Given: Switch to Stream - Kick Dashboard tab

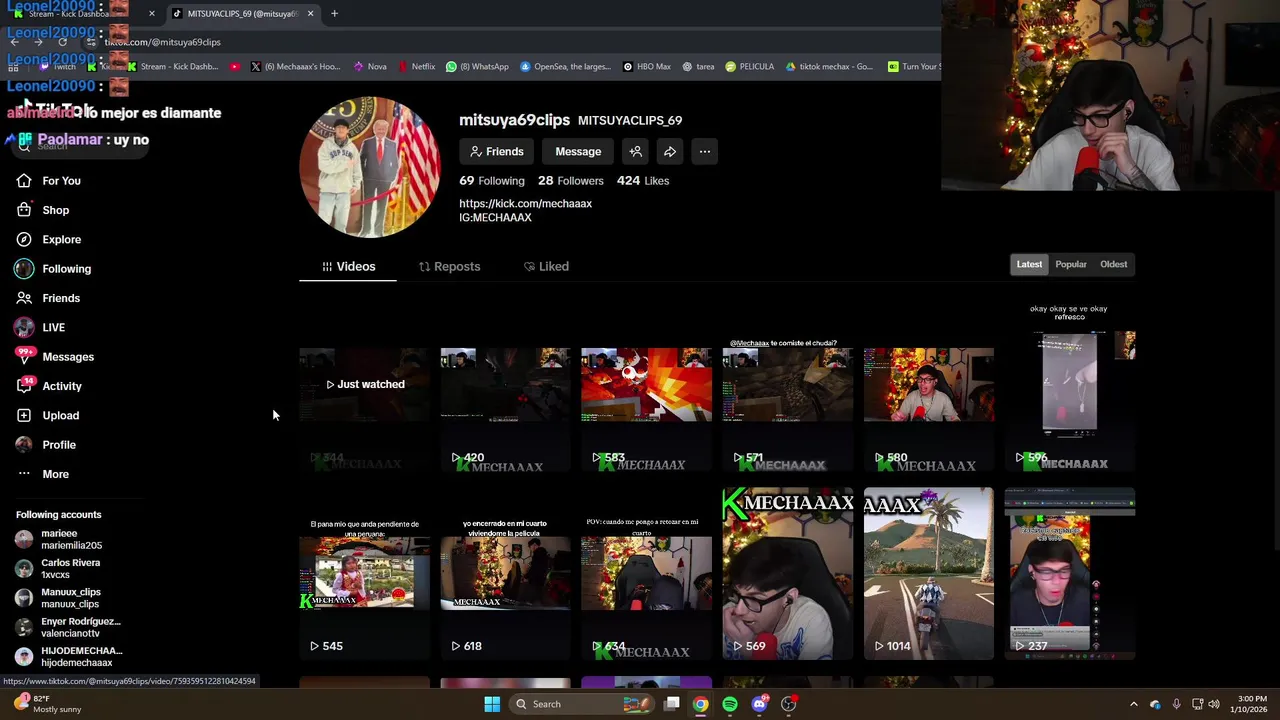Looking at the screenshot, I should coord(84,14).
